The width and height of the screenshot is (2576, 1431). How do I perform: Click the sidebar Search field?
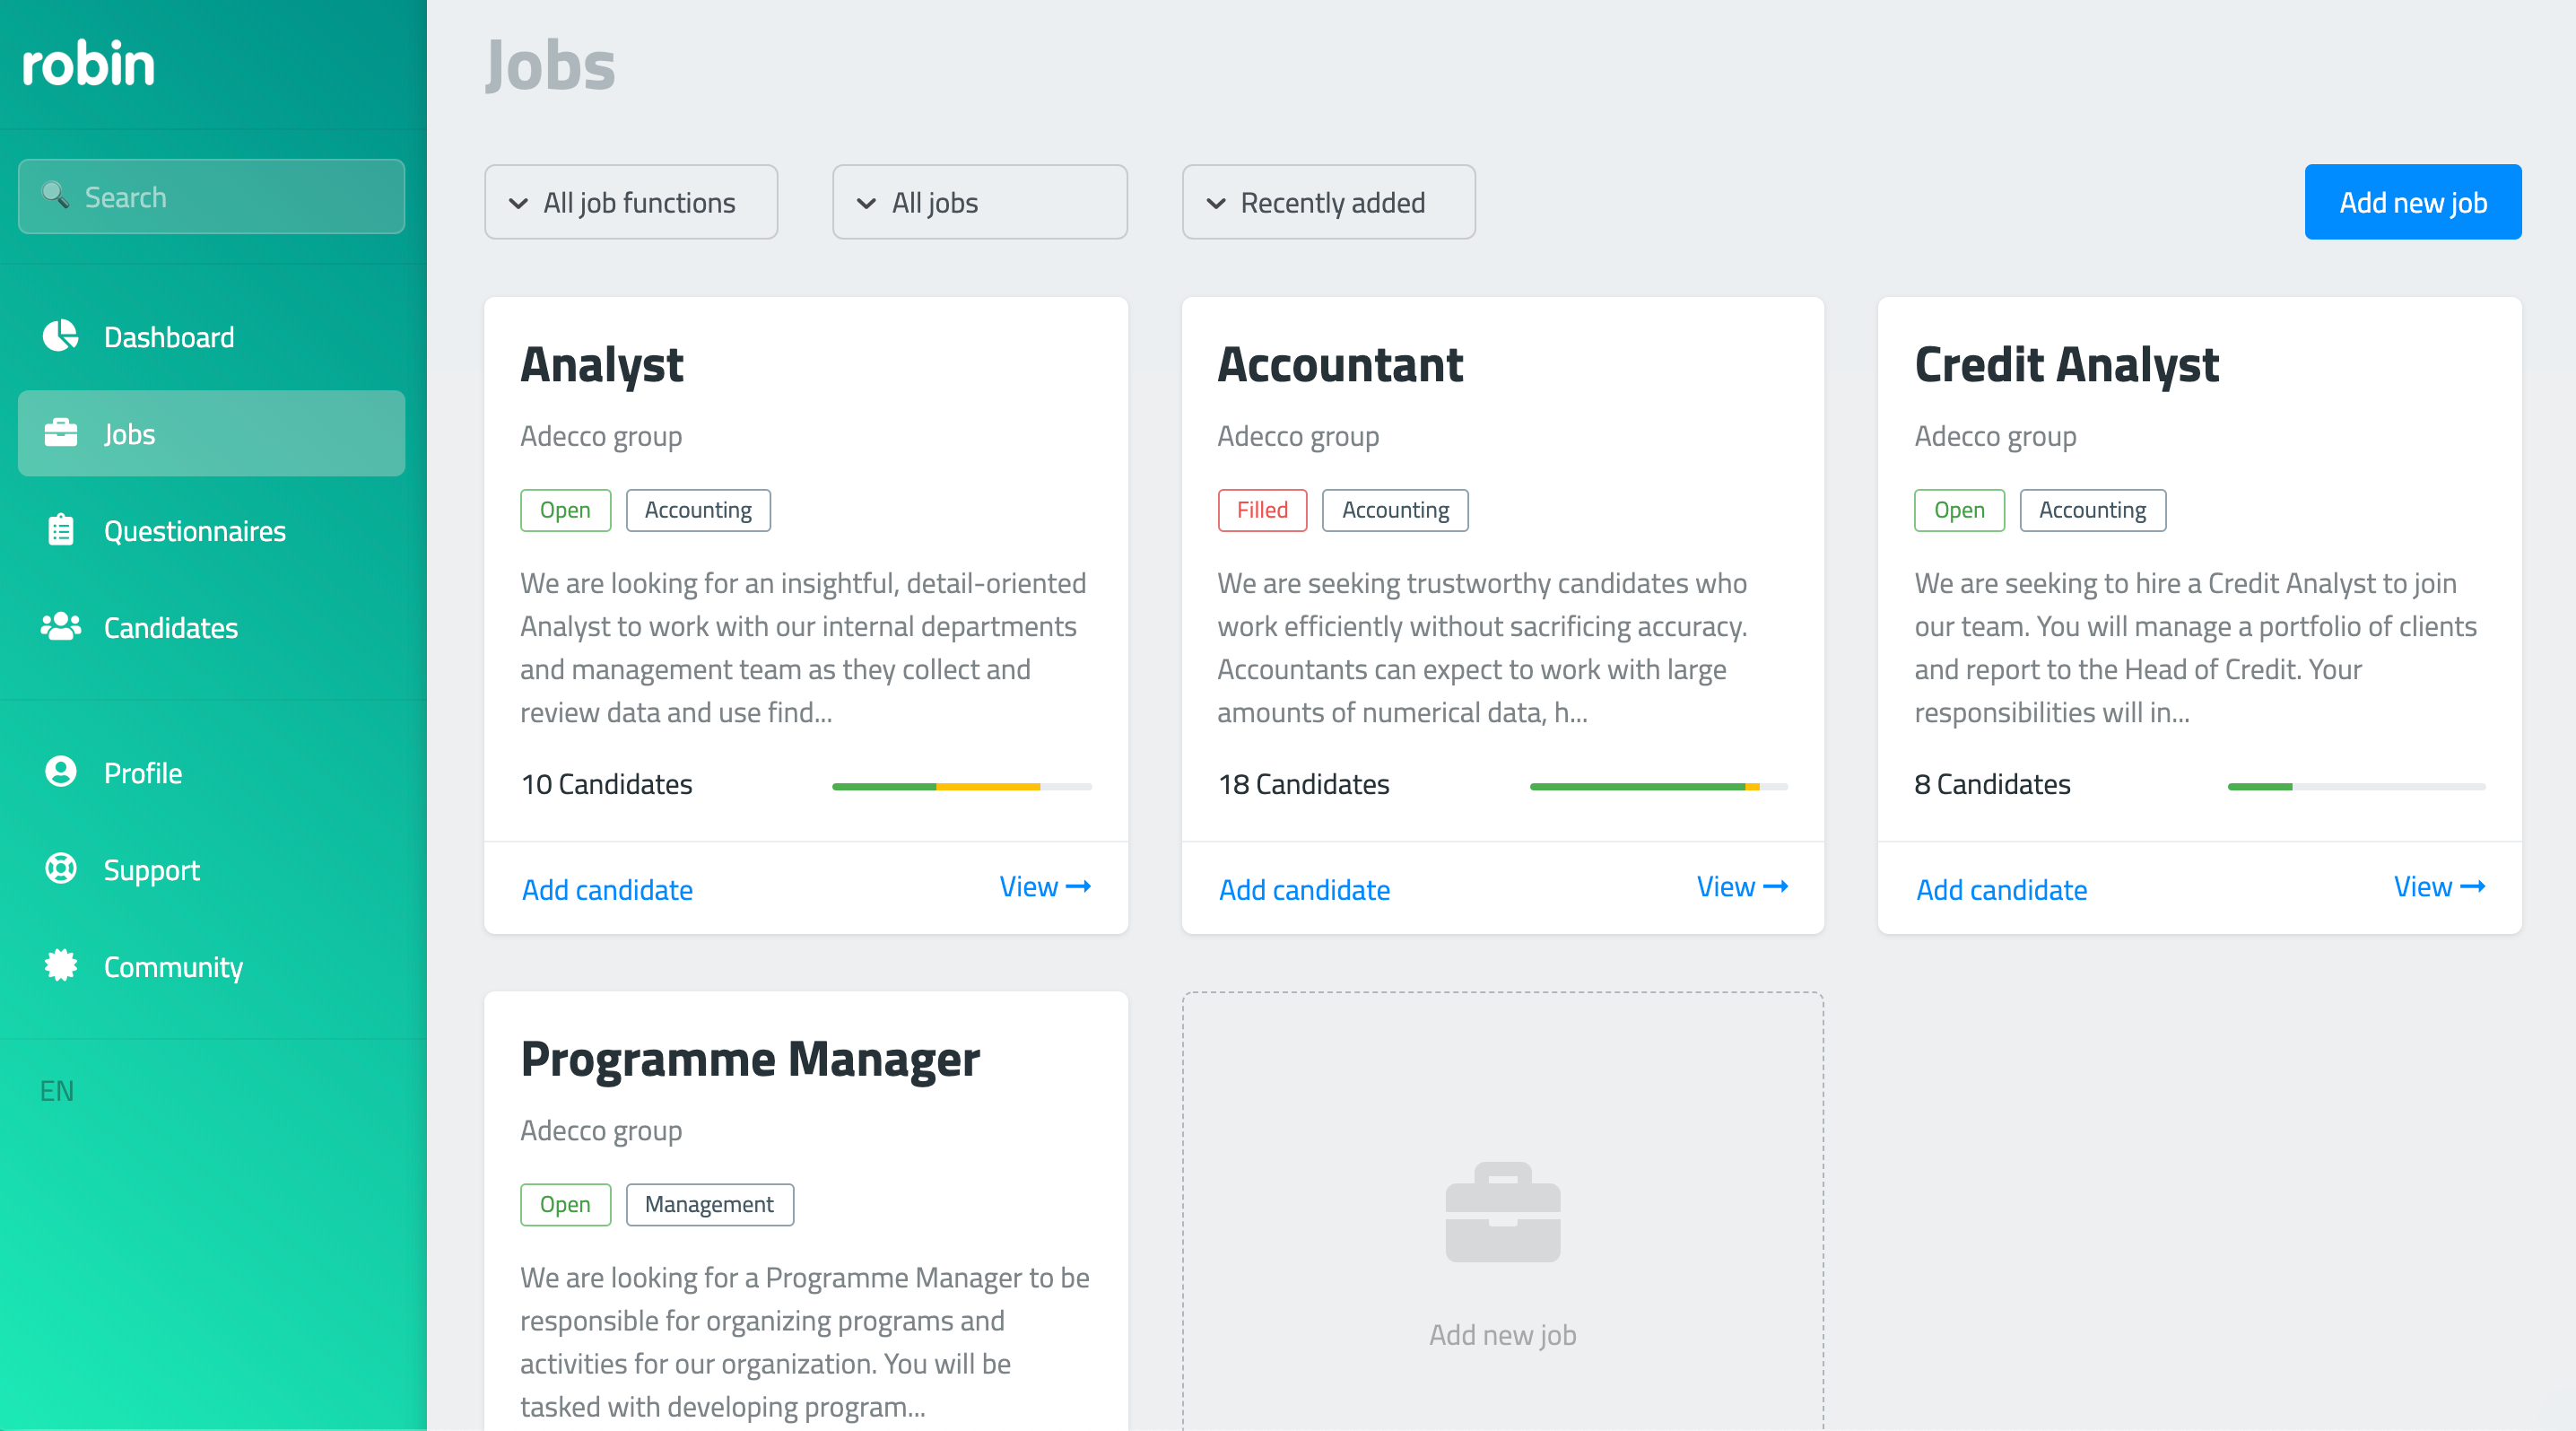[x=211, y=196]
